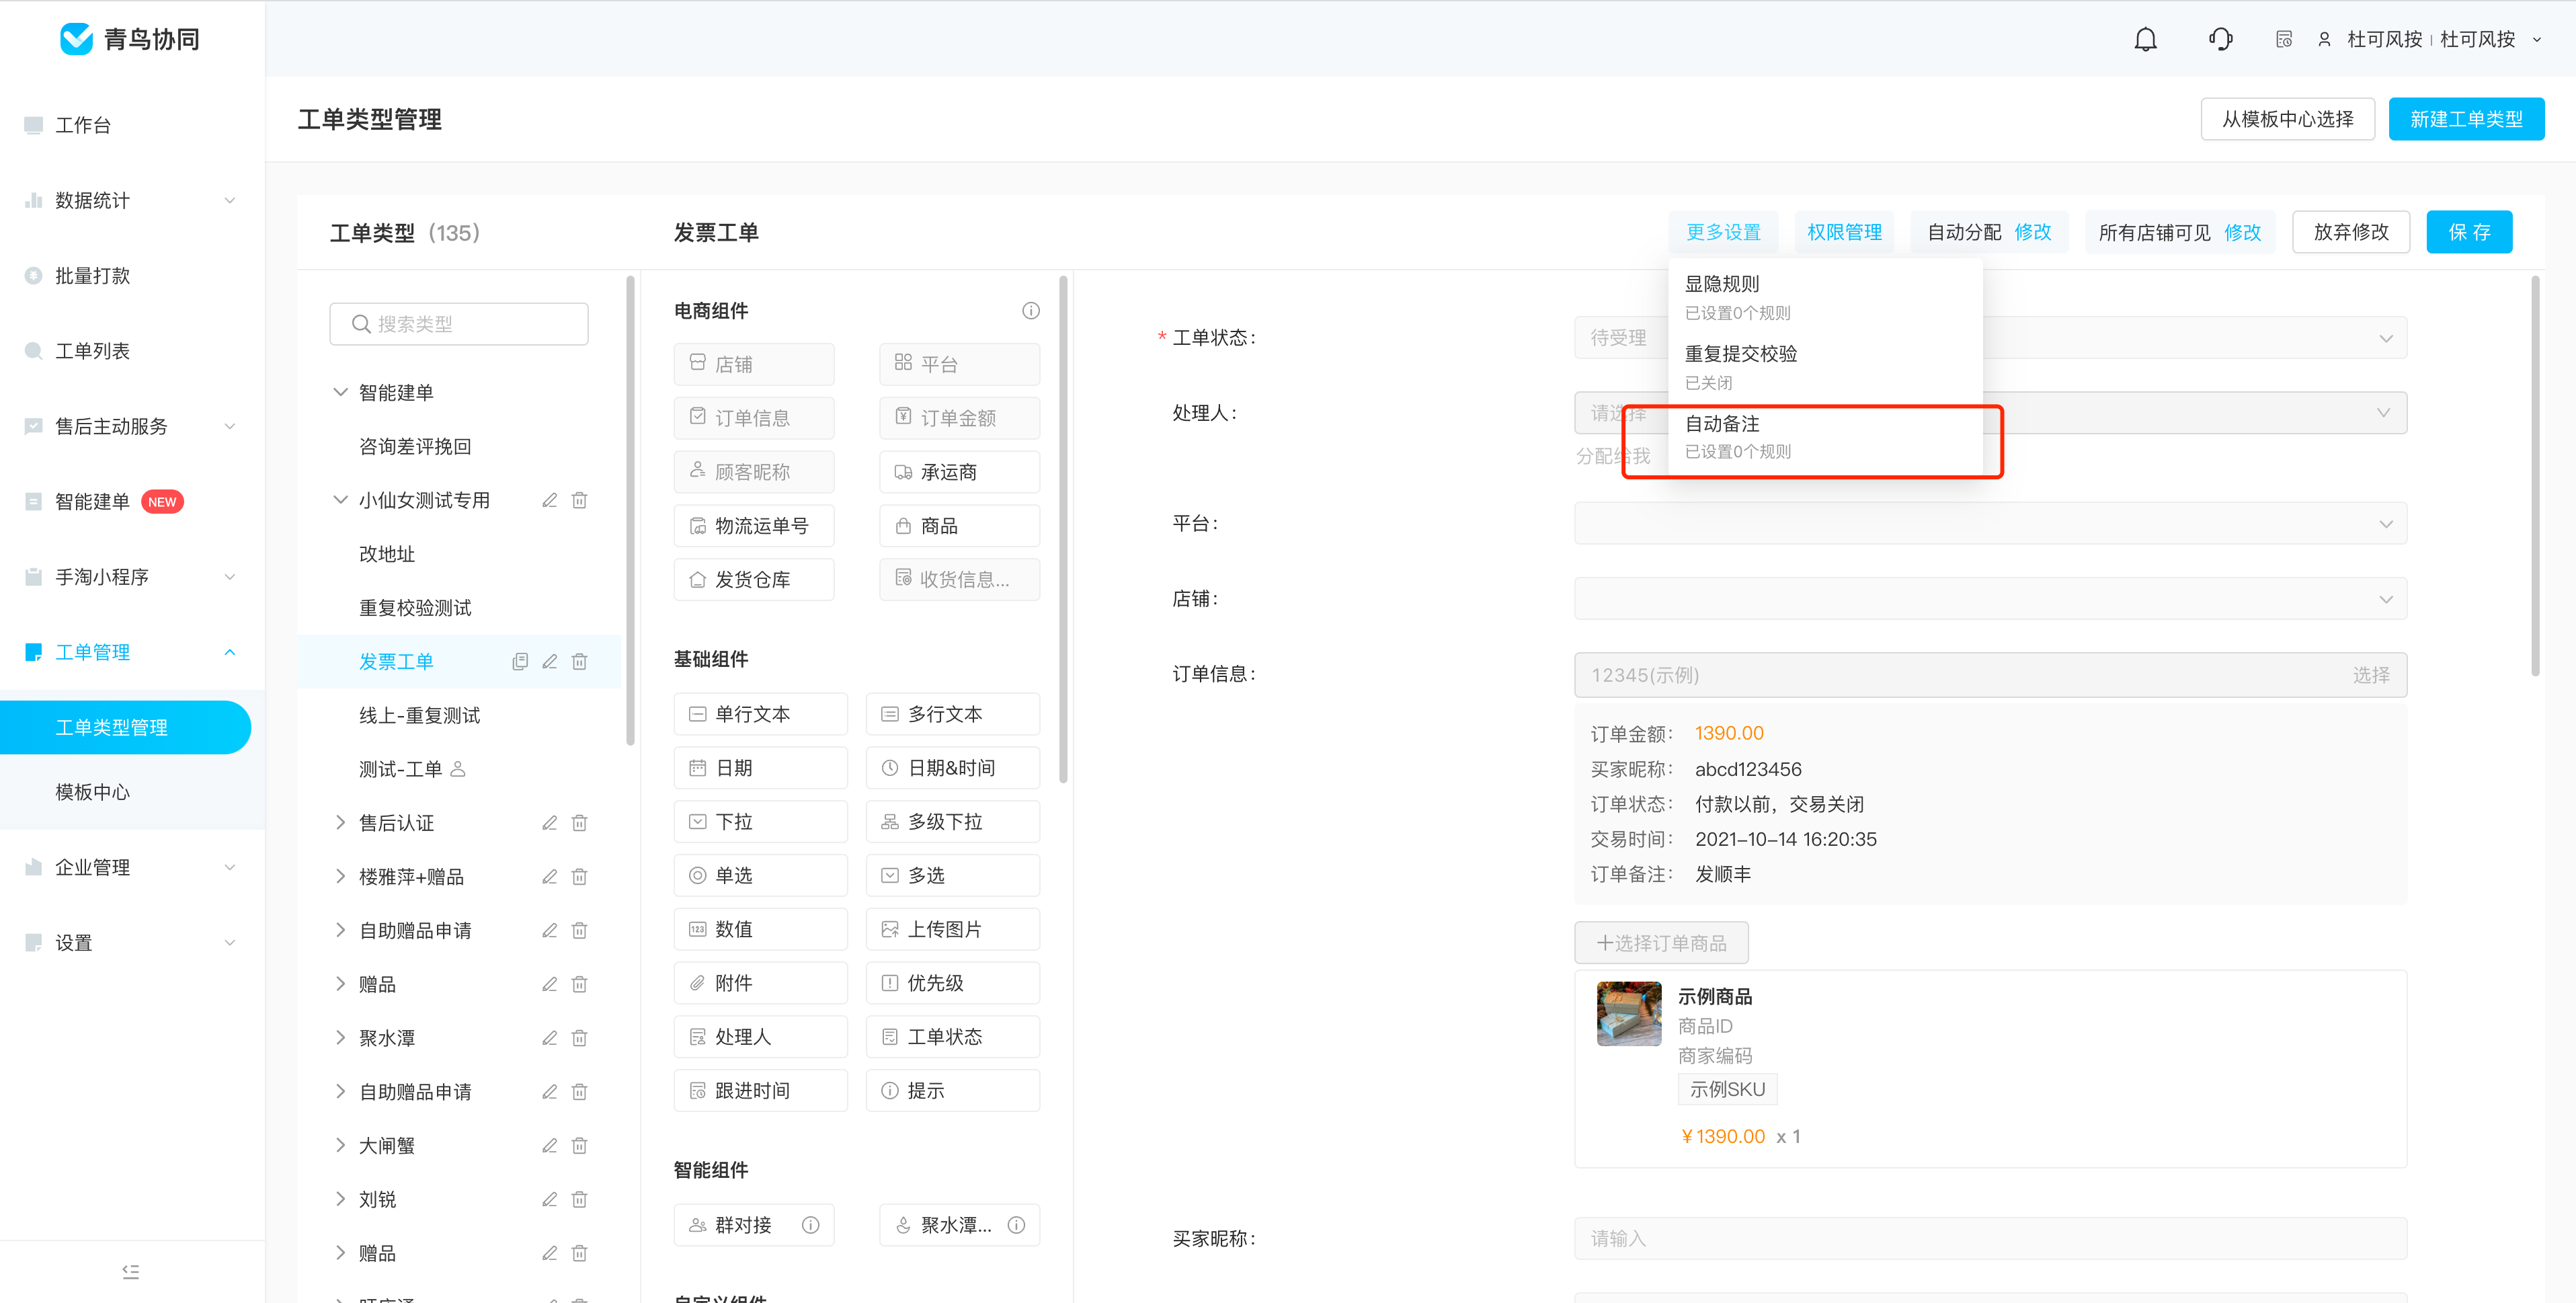Select 线上-重复测试 work order type
The image size is (2576, 1303).
(x=420, y=715)
